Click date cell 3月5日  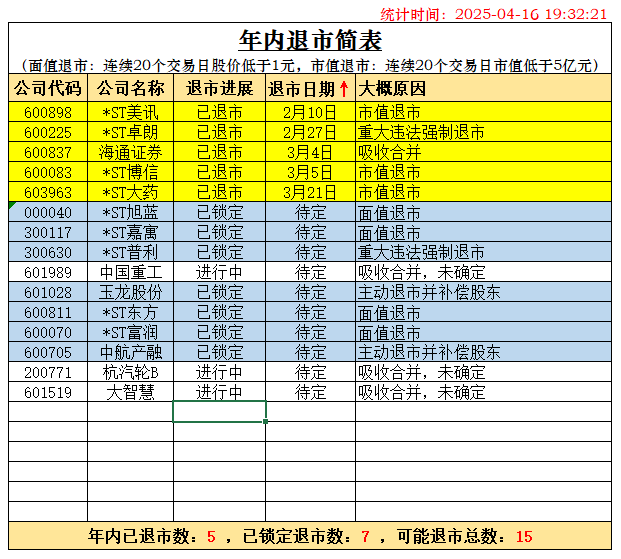tap(310, 172)
